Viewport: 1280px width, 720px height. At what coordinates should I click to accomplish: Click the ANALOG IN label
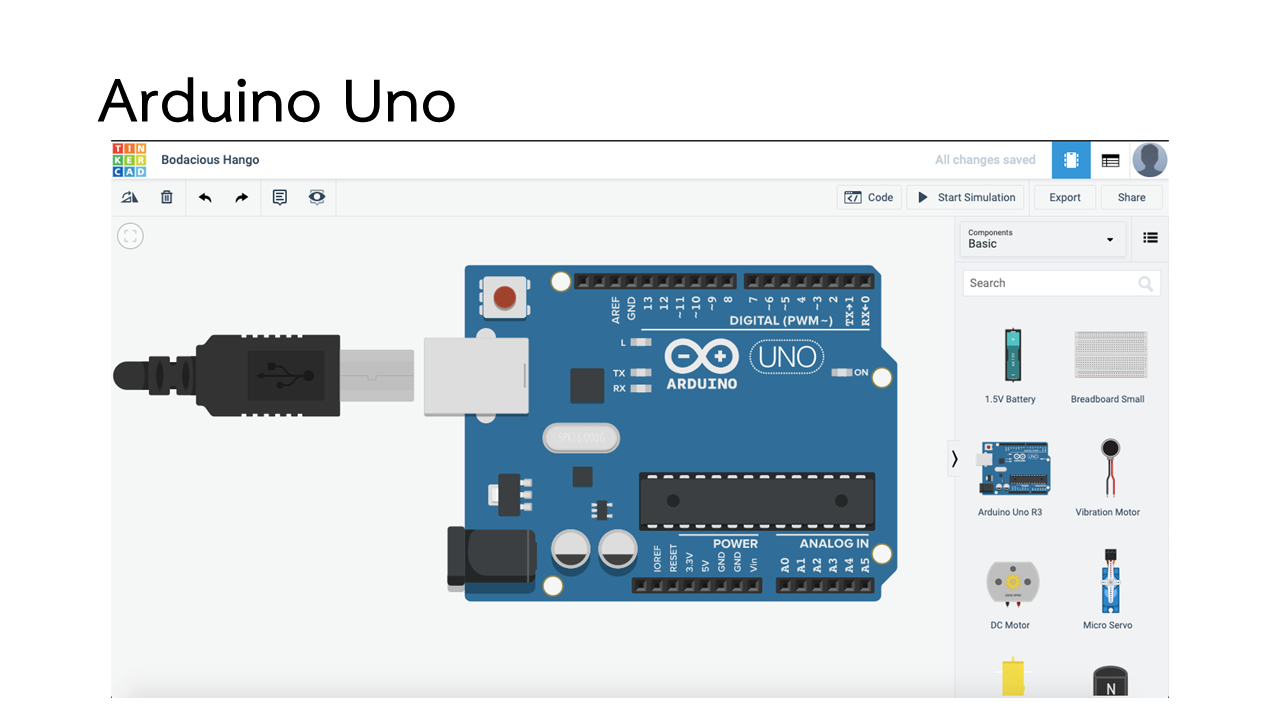[x=834, y=544]
